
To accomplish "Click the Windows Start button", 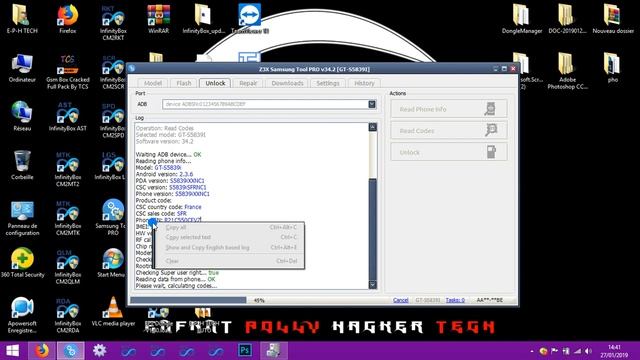I will [13, 351].
